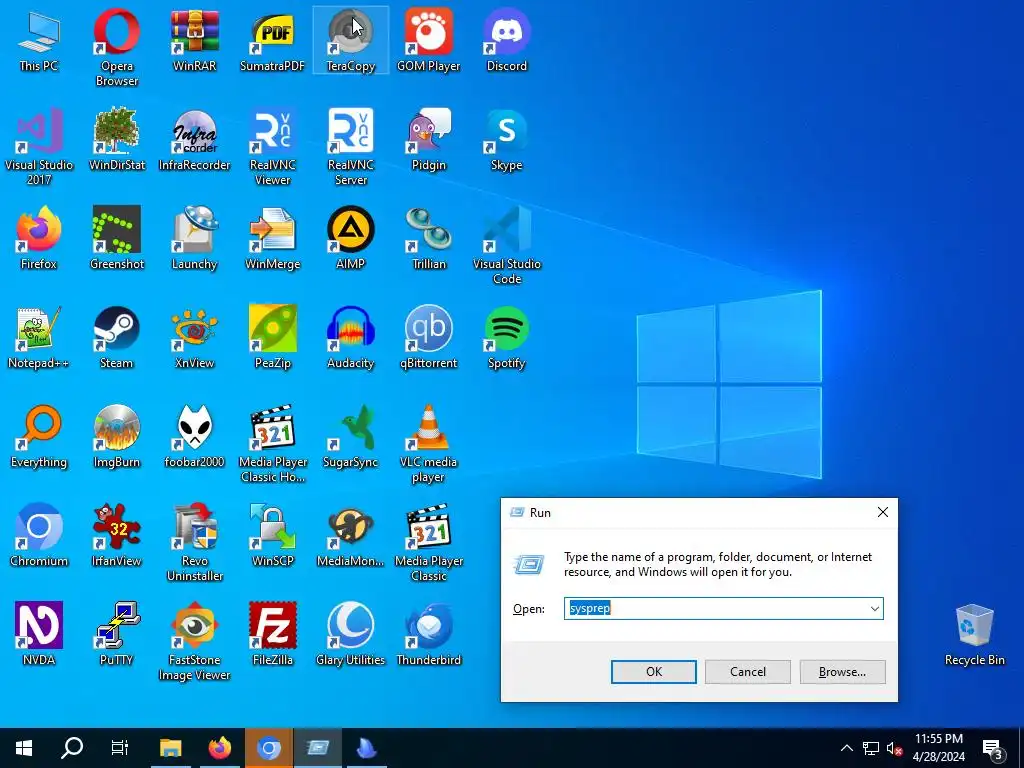Image resolution: width=1024 pixels, height=768 pixels.
Task: Open the notification center with 3 alerts
Action: point(993,749)
